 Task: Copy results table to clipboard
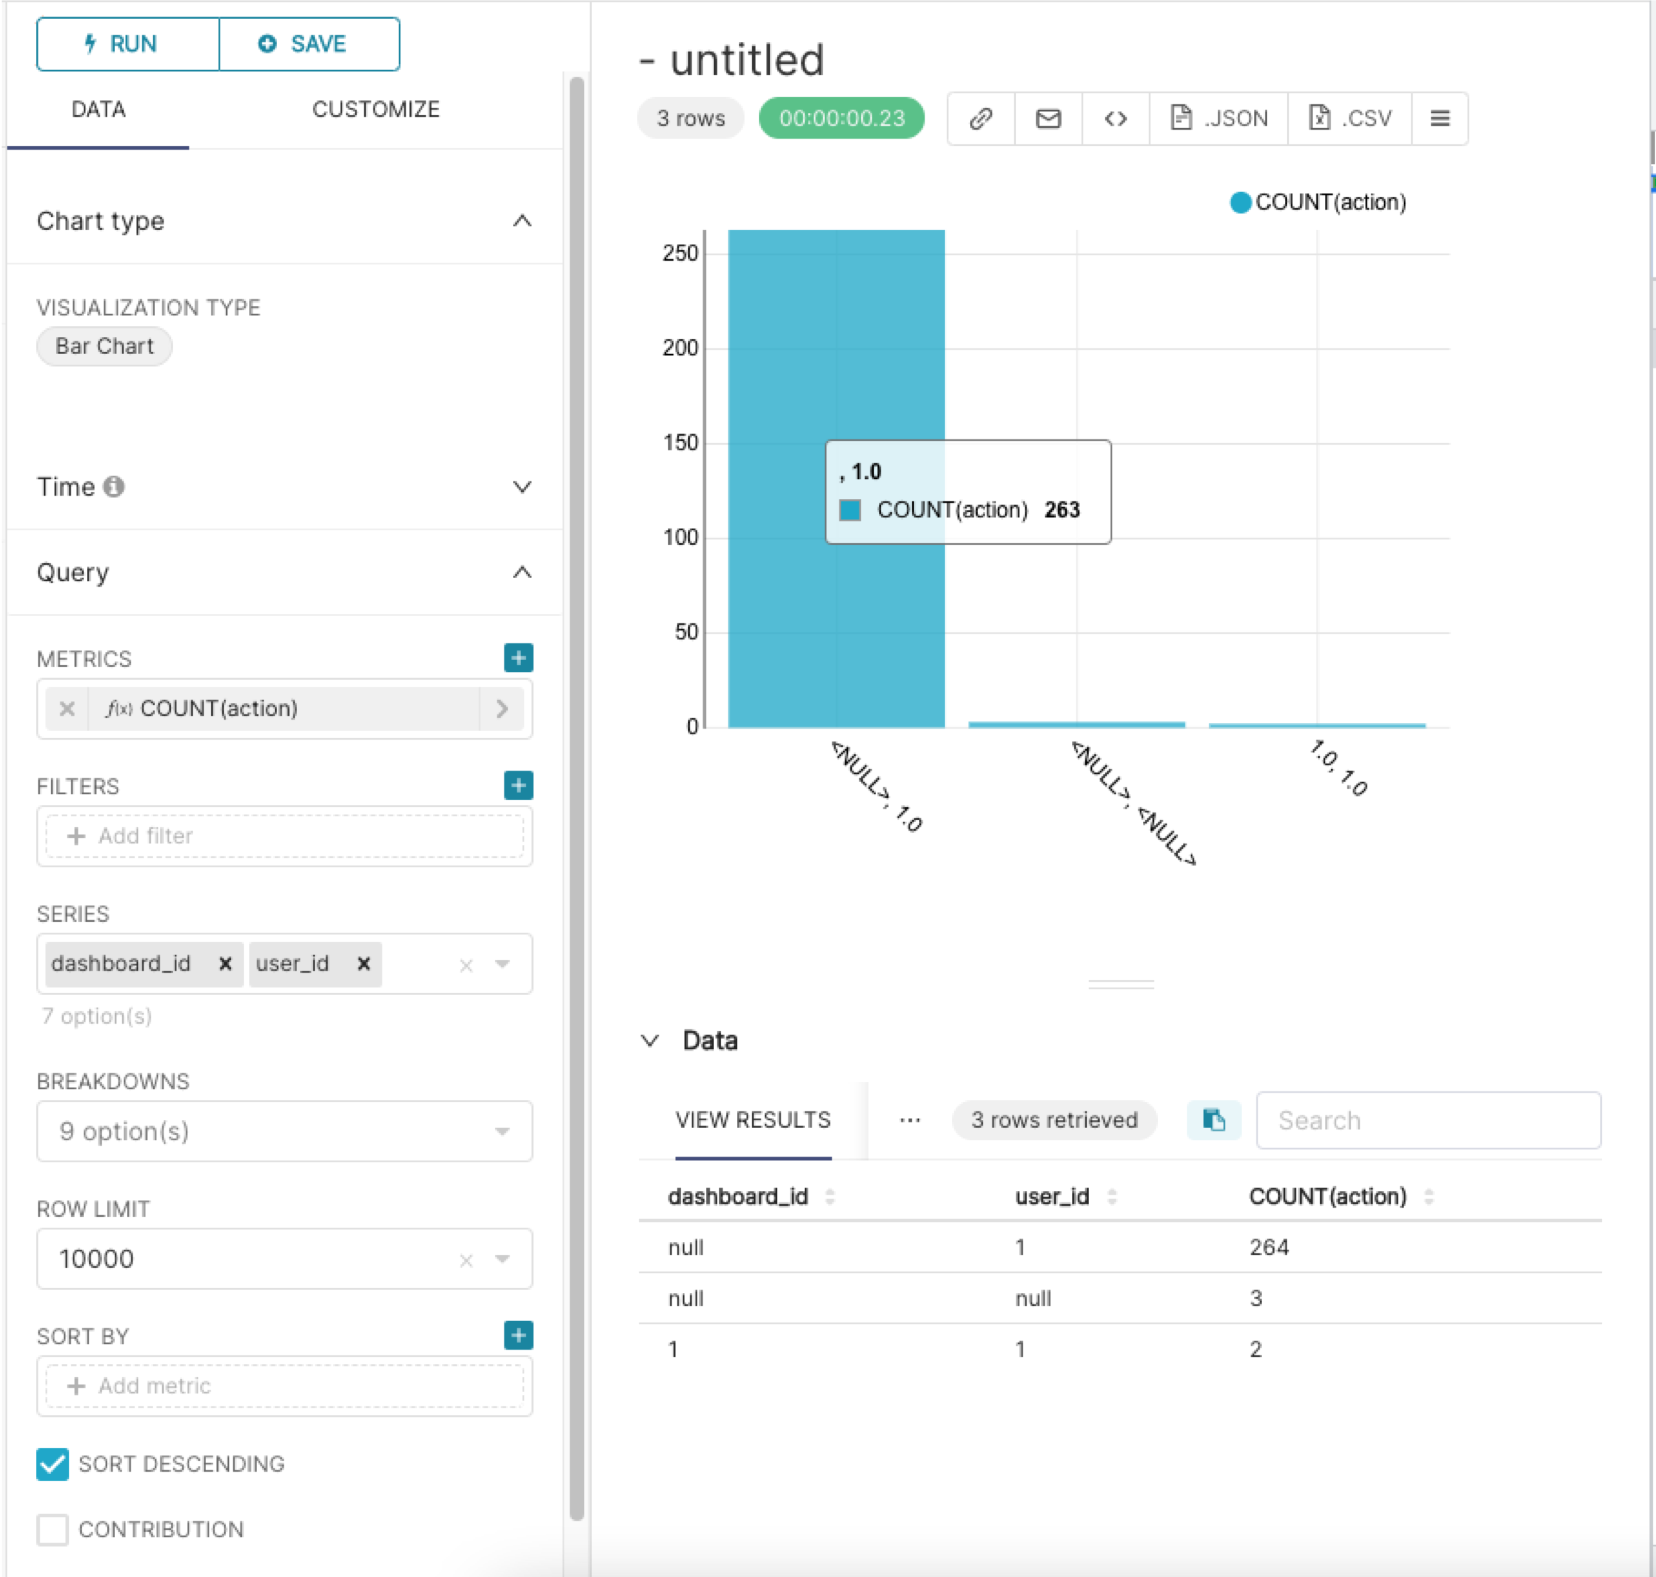(x=1213, y=1120)
